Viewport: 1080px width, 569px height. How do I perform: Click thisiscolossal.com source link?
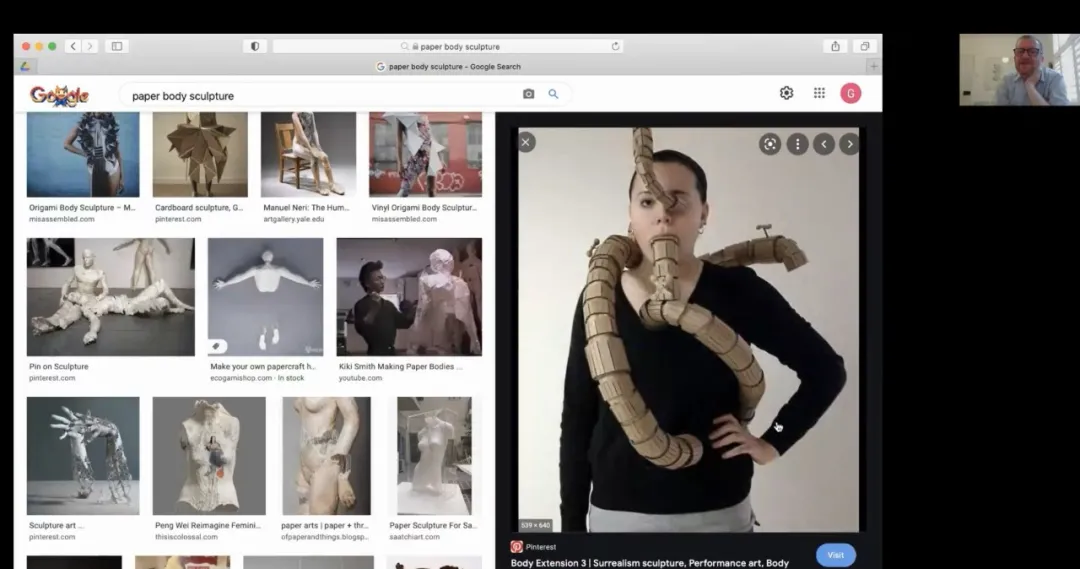click(186, 537)
